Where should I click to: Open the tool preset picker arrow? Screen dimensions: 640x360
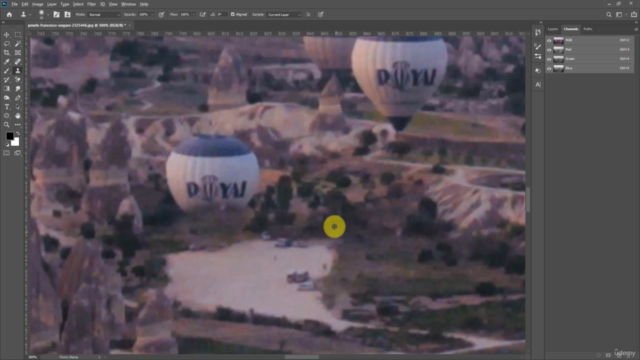[30, 14]
